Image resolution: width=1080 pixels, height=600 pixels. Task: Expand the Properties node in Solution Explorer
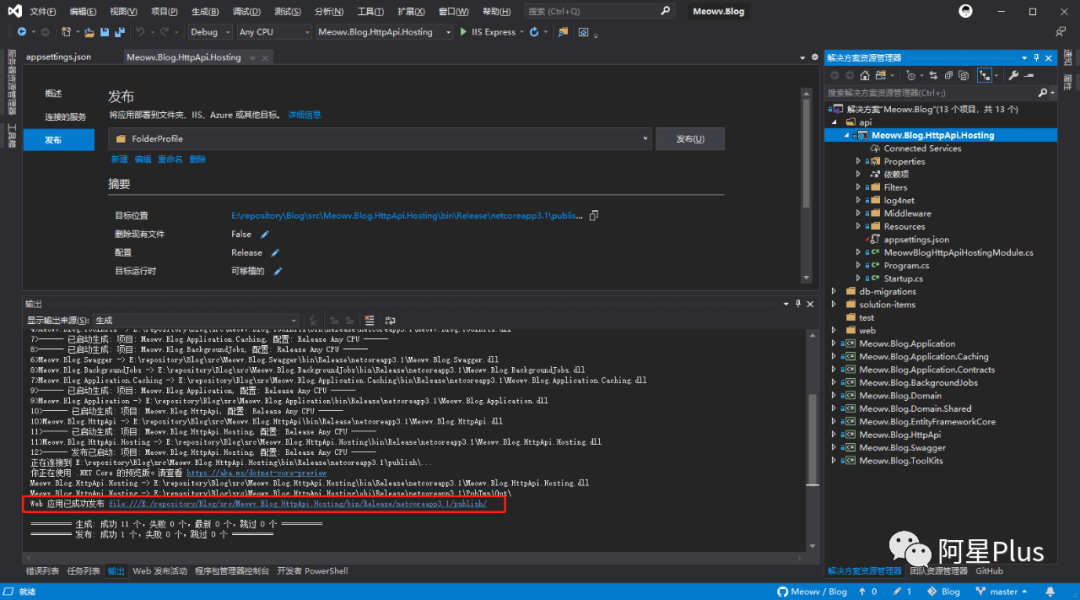(858, 161)
